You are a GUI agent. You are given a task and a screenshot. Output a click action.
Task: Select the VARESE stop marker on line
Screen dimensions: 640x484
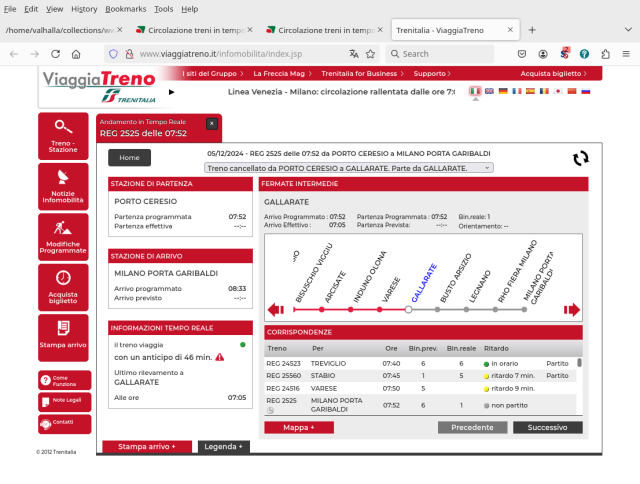(380, 310)
